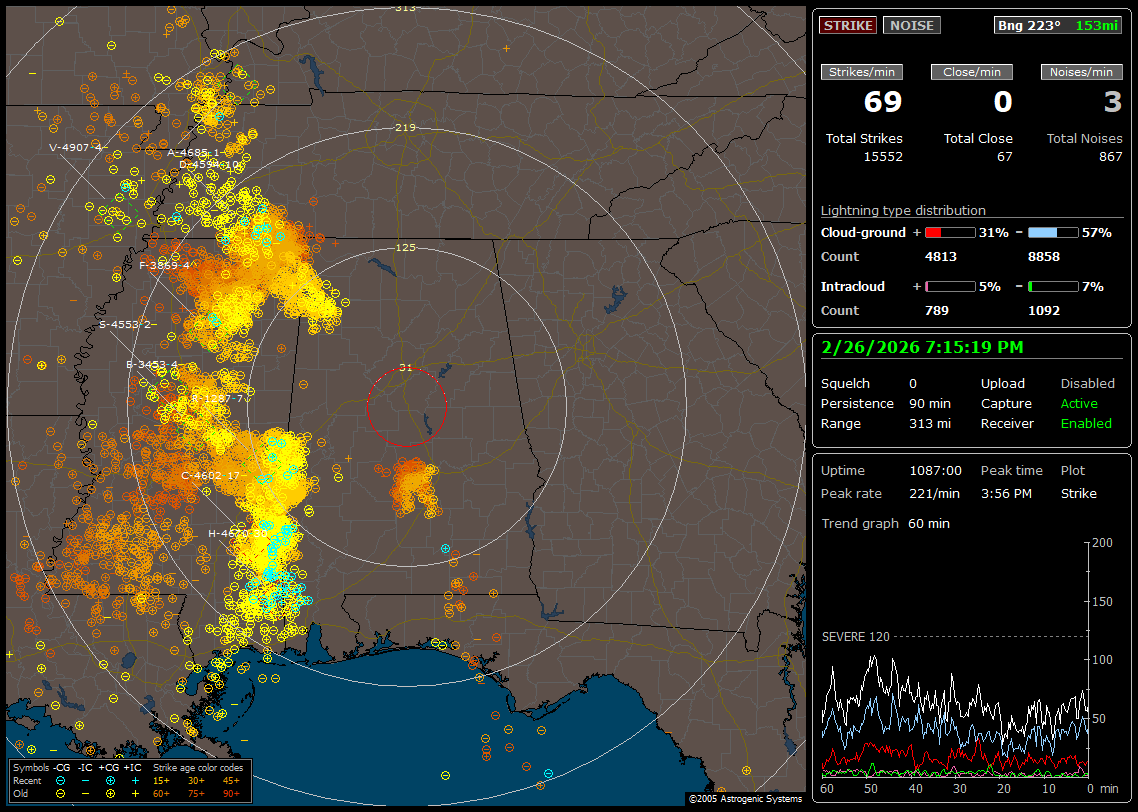Toggle the Receiver Enabled status
The height and width of the screenshot is (812, 1138).
pyautogui.click(x=1085, y=423)
